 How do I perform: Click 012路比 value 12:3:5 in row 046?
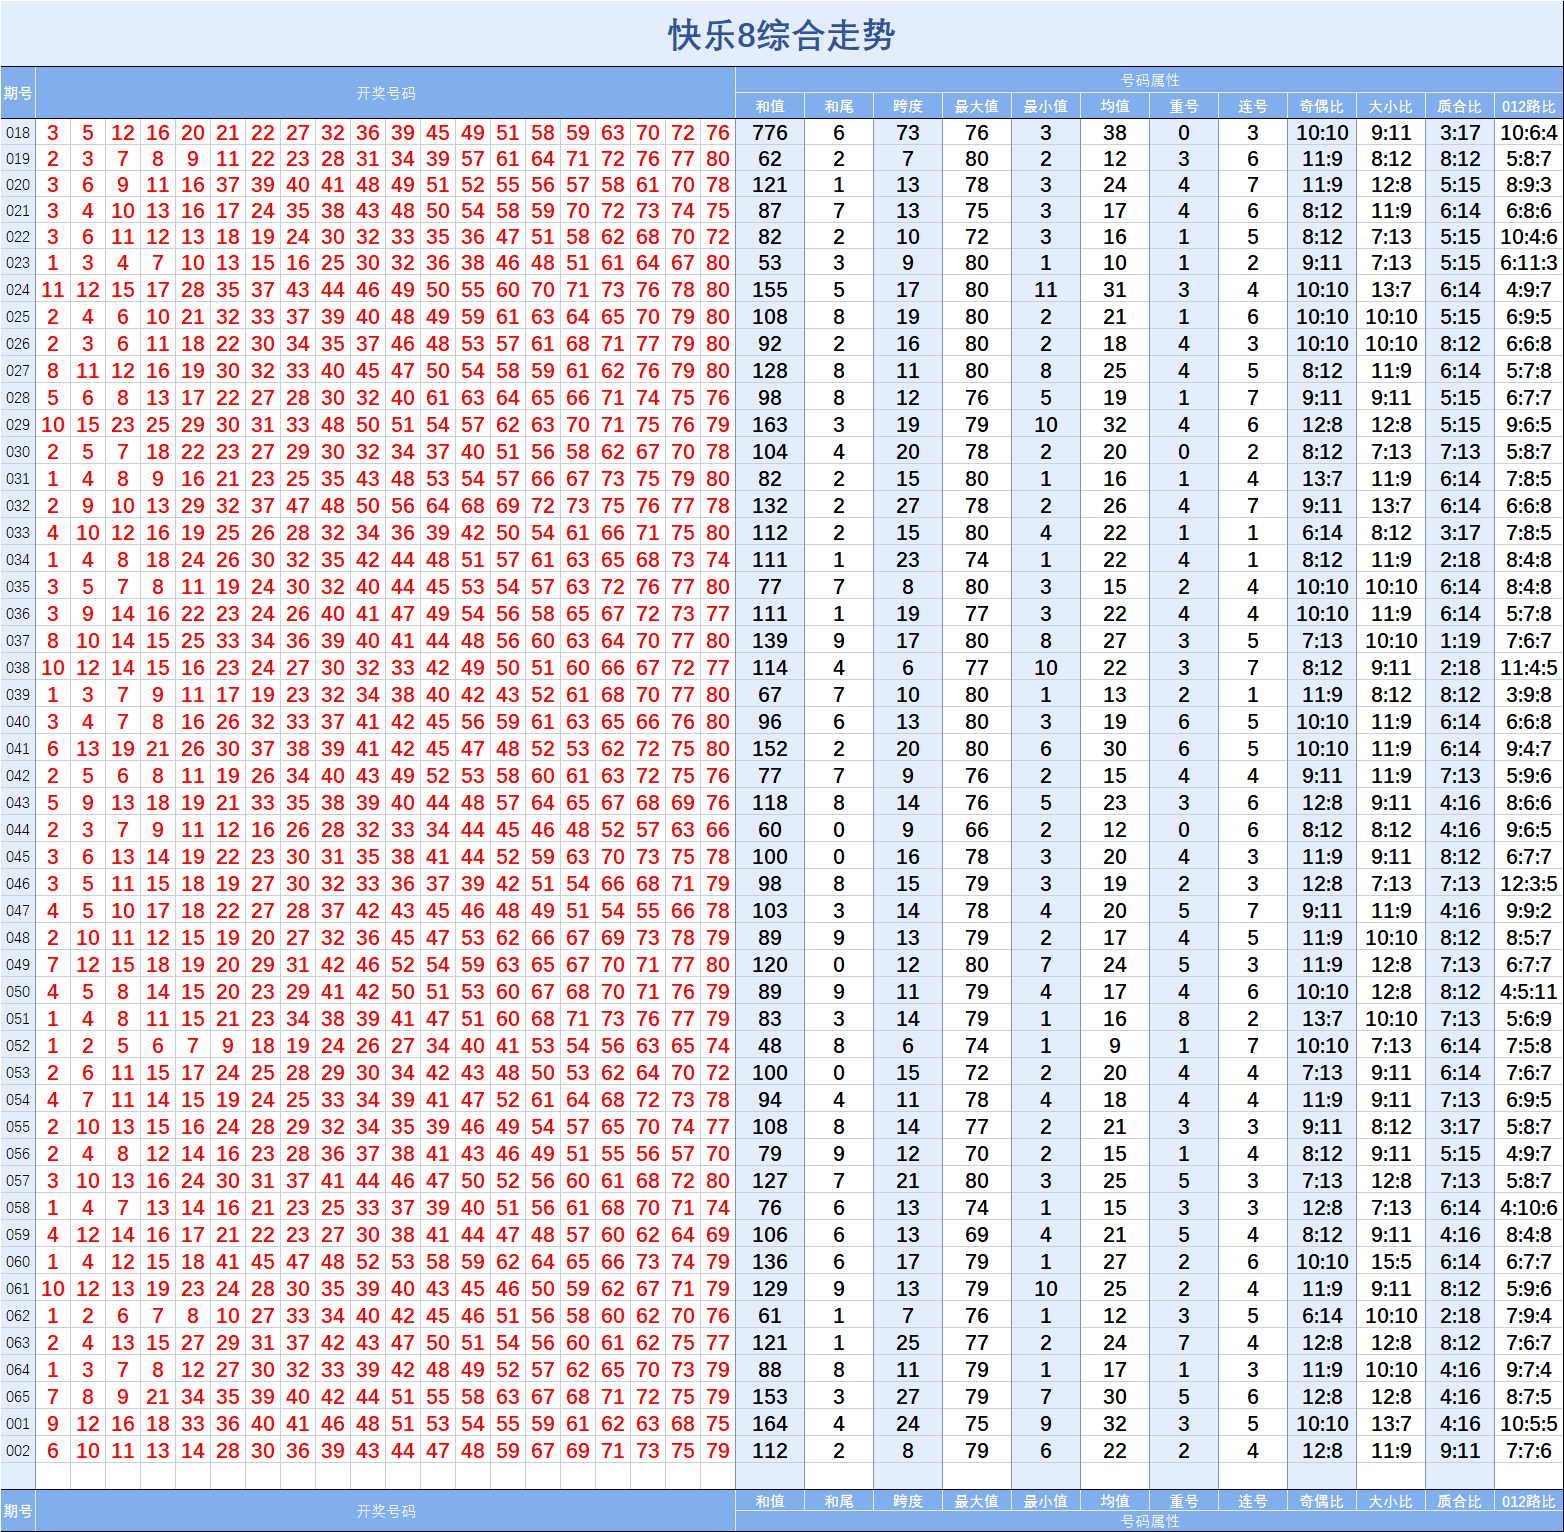click(x=1529, y=884)
